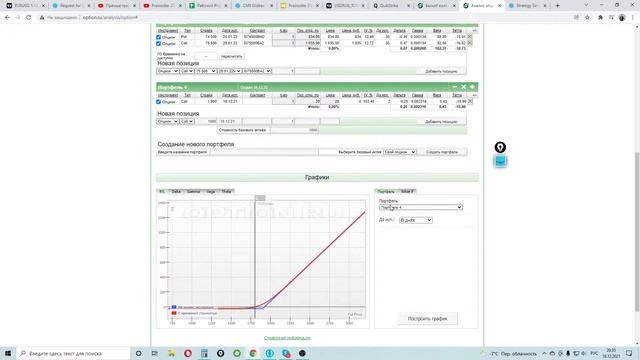Go back with browser back arrow
Screen dimensions: 640x360
pos(7,18)
